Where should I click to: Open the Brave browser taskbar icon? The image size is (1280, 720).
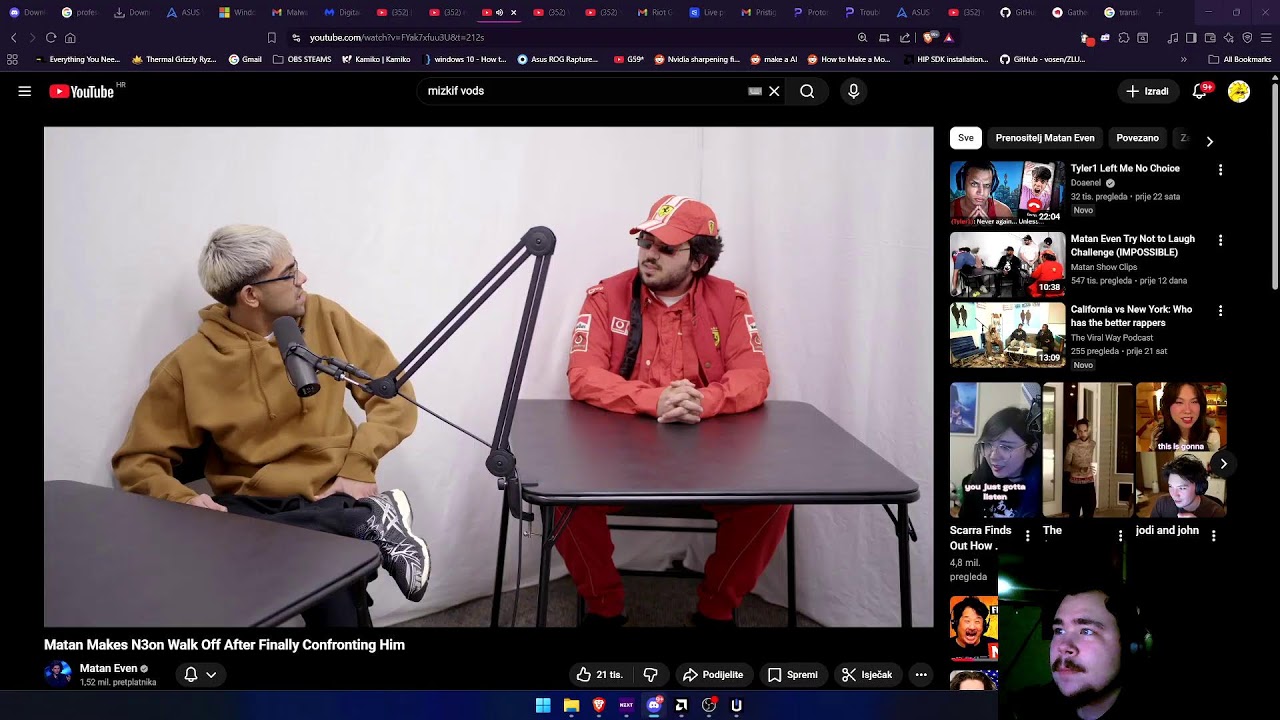pos(599,705)
